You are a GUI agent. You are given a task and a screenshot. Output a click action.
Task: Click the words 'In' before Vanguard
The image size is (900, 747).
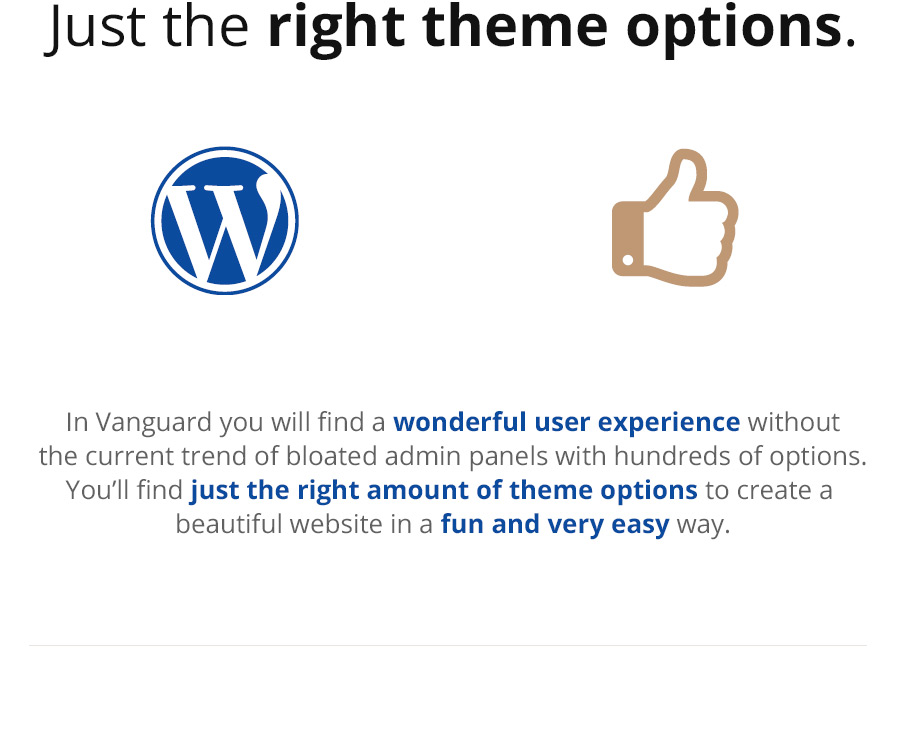click(77, 422)
